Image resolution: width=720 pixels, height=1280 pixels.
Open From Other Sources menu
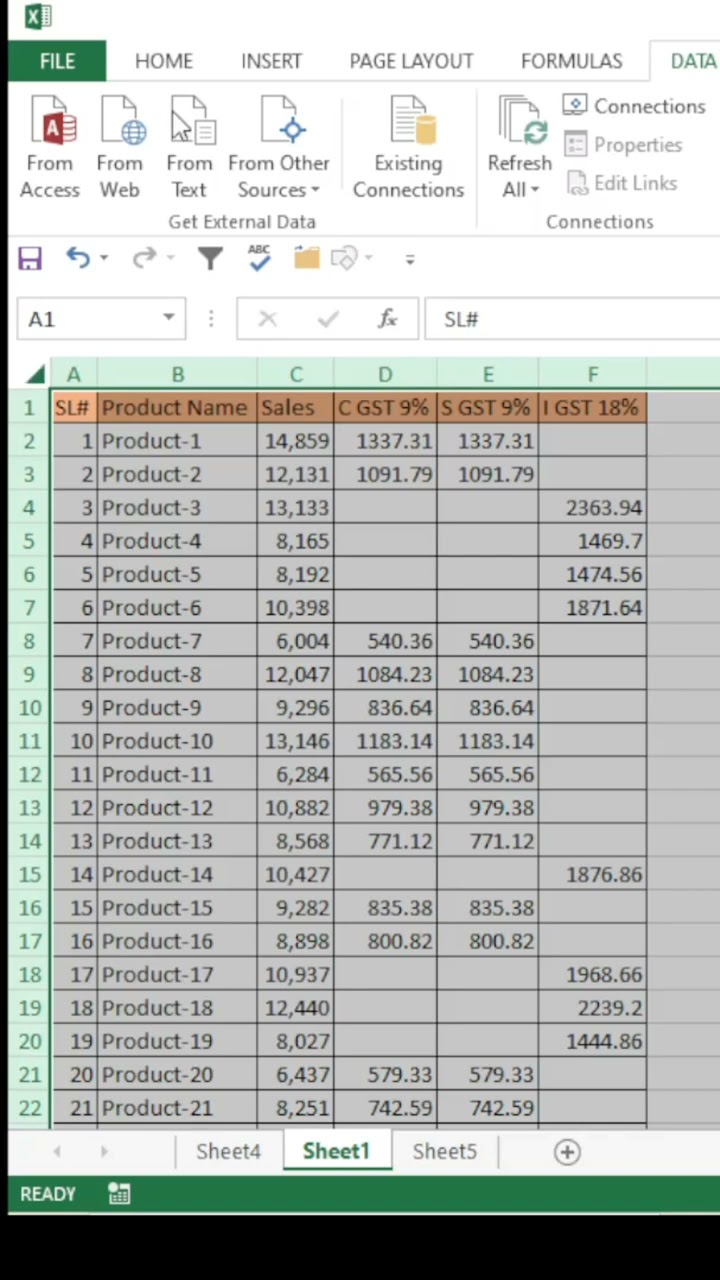click(x=279, y=147)
